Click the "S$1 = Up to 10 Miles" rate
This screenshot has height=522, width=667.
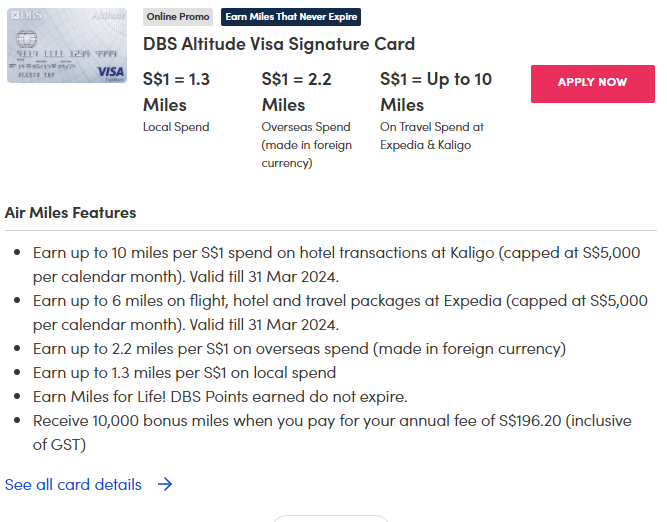pyautogui.click(x=436, y=91)
